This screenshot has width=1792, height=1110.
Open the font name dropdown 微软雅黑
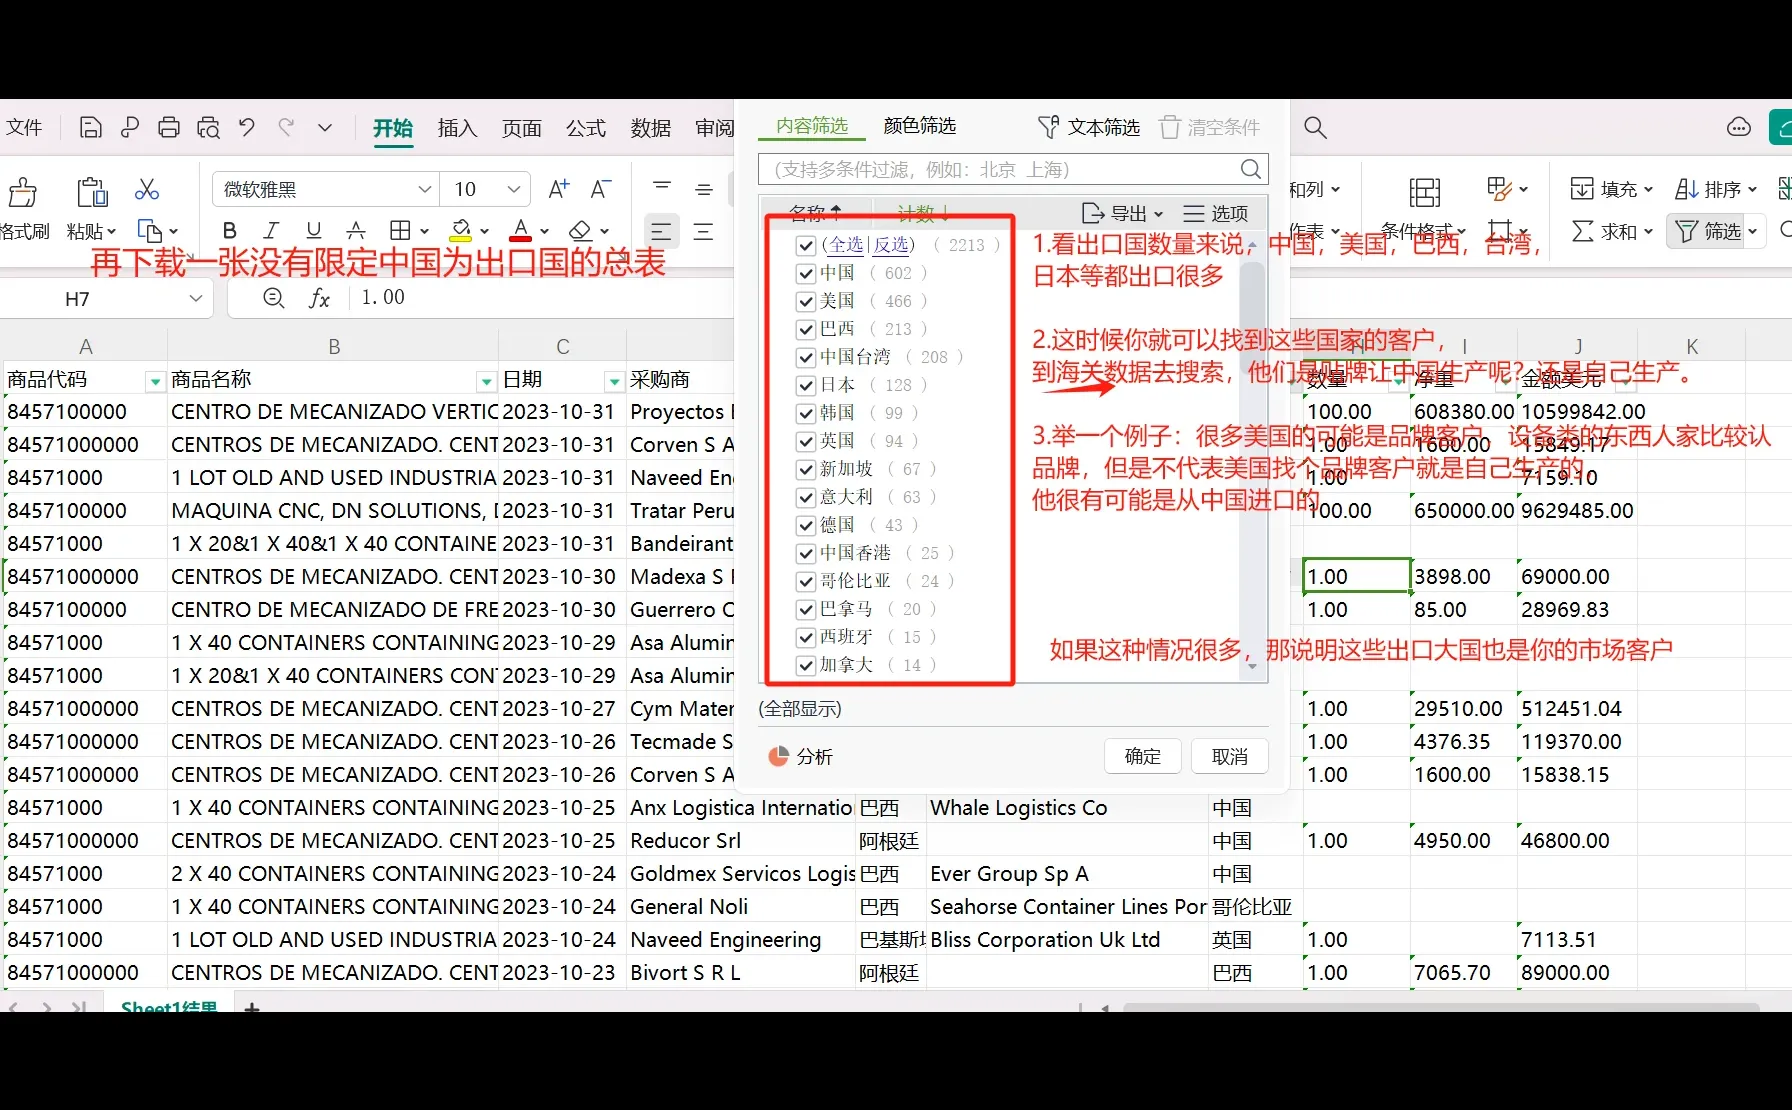pyautogui.click(x=424, y=188)
